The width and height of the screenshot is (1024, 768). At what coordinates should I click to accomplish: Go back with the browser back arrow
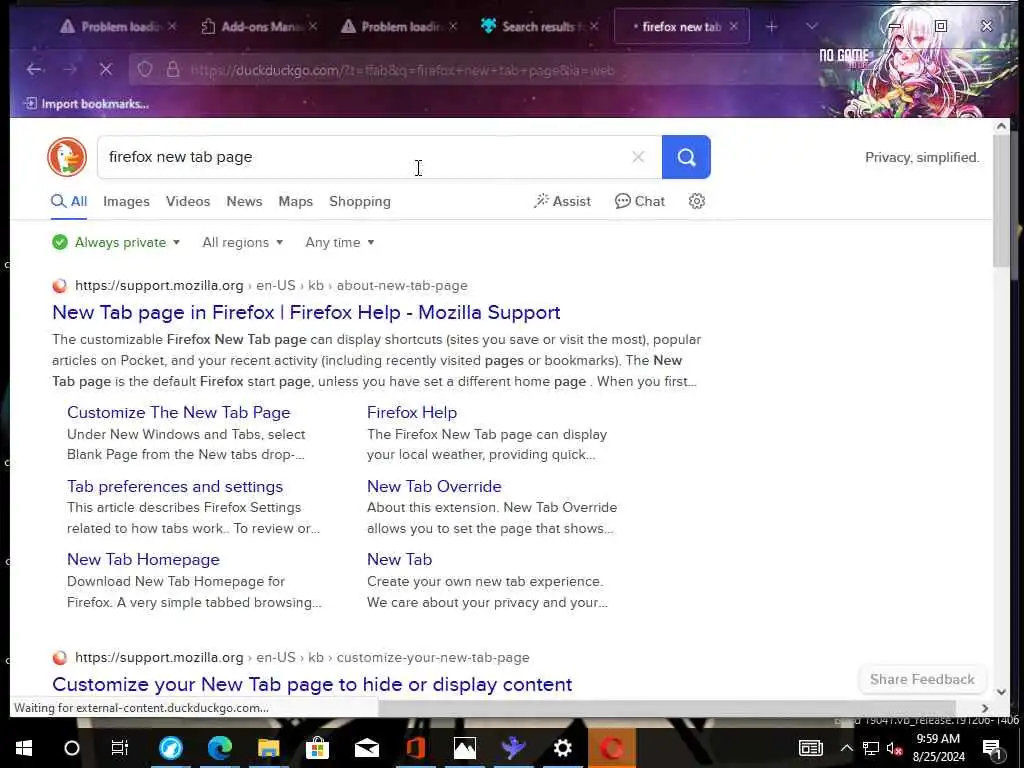[x=34, y=69]
